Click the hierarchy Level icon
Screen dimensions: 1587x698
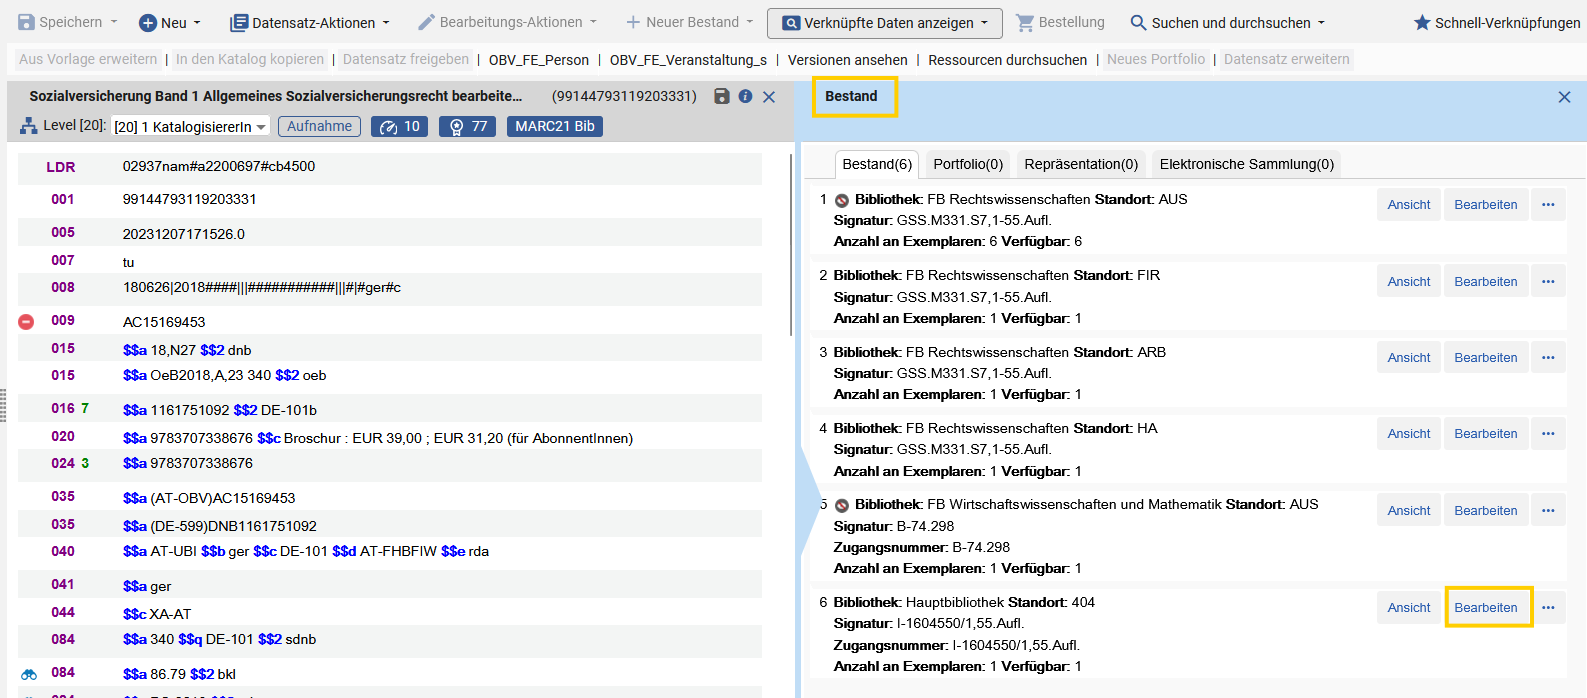pyautogui.click(x=29, y=126)
